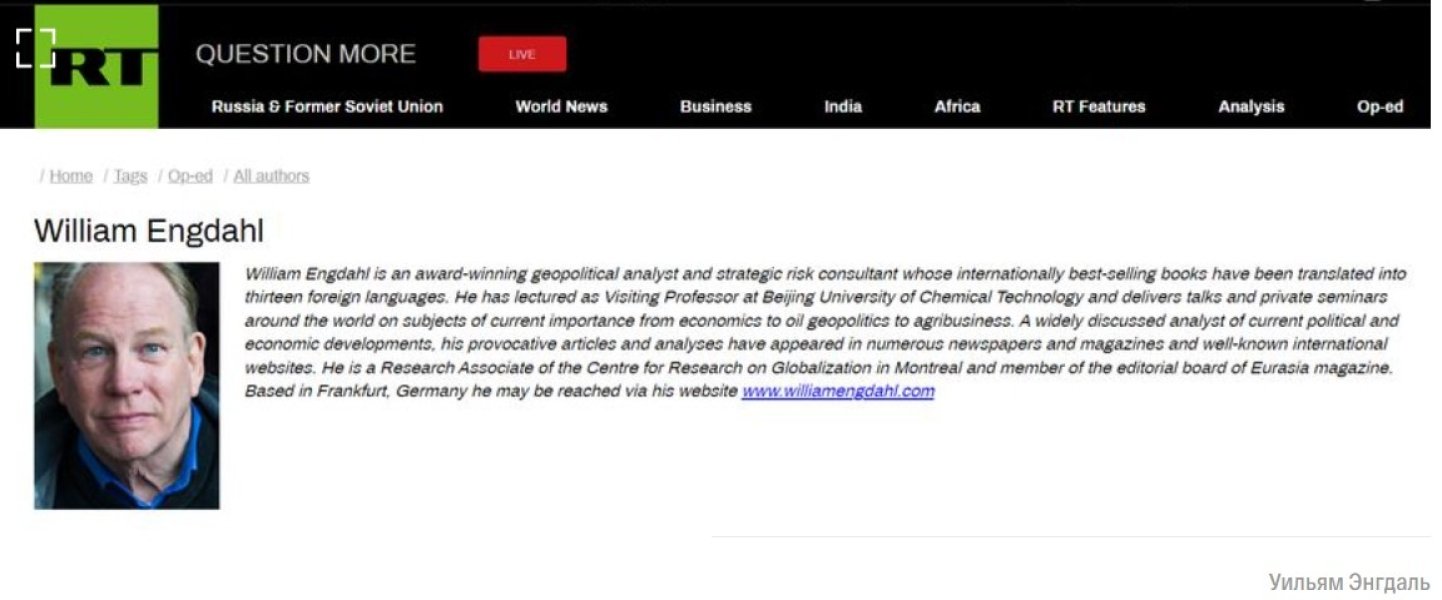1442x600 pixels.
Task: Click the Уильям Энгдаль caption text
Action: (x=1349, y=582)
